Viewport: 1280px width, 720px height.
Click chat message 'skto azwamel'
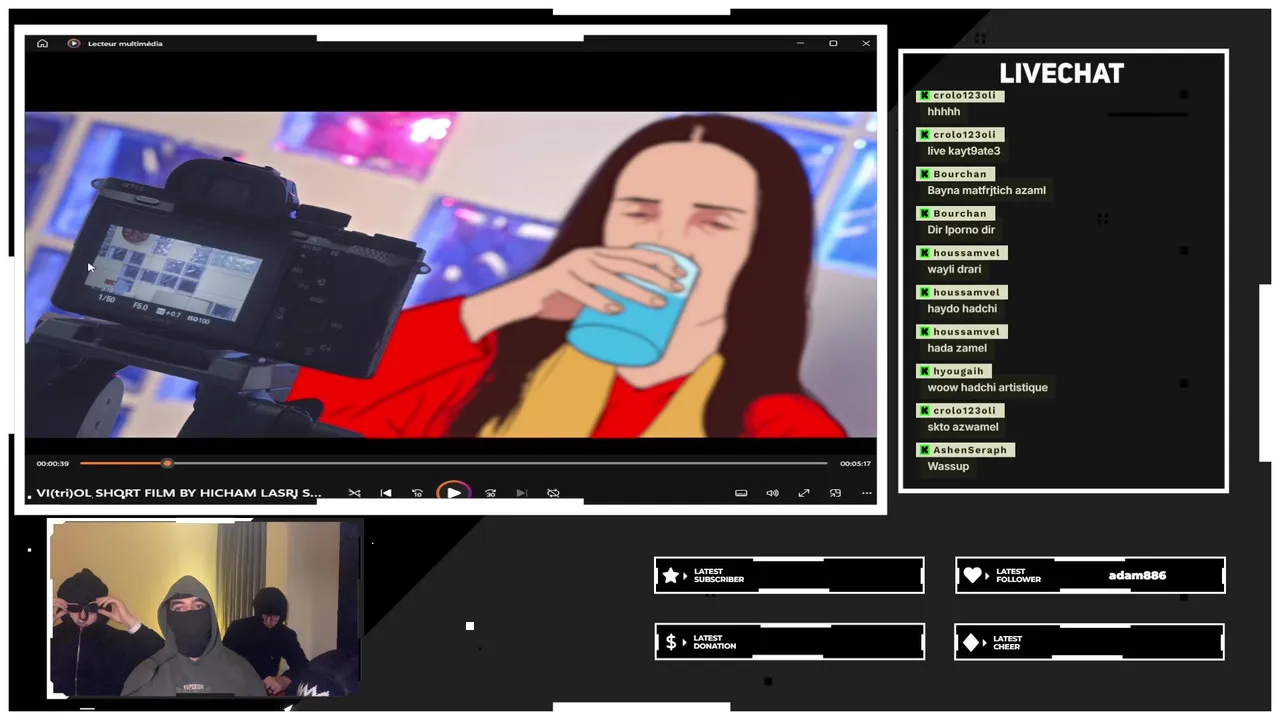tap(963, 427)
